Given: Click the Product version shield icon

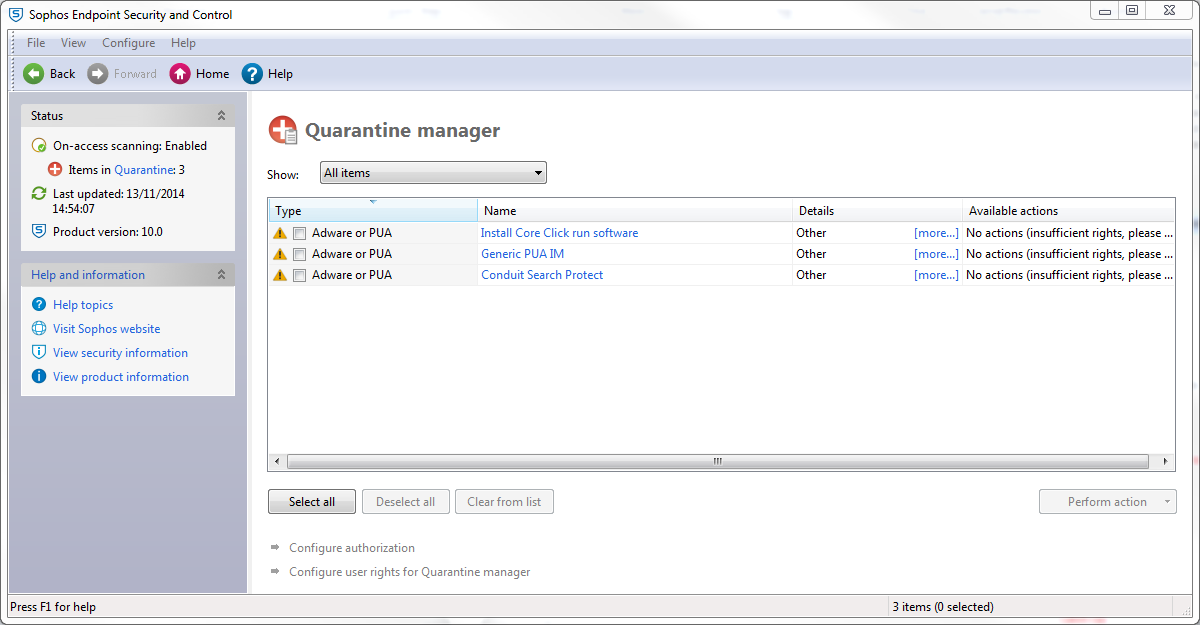Looking at the screenshot, I should click(39, 231).
